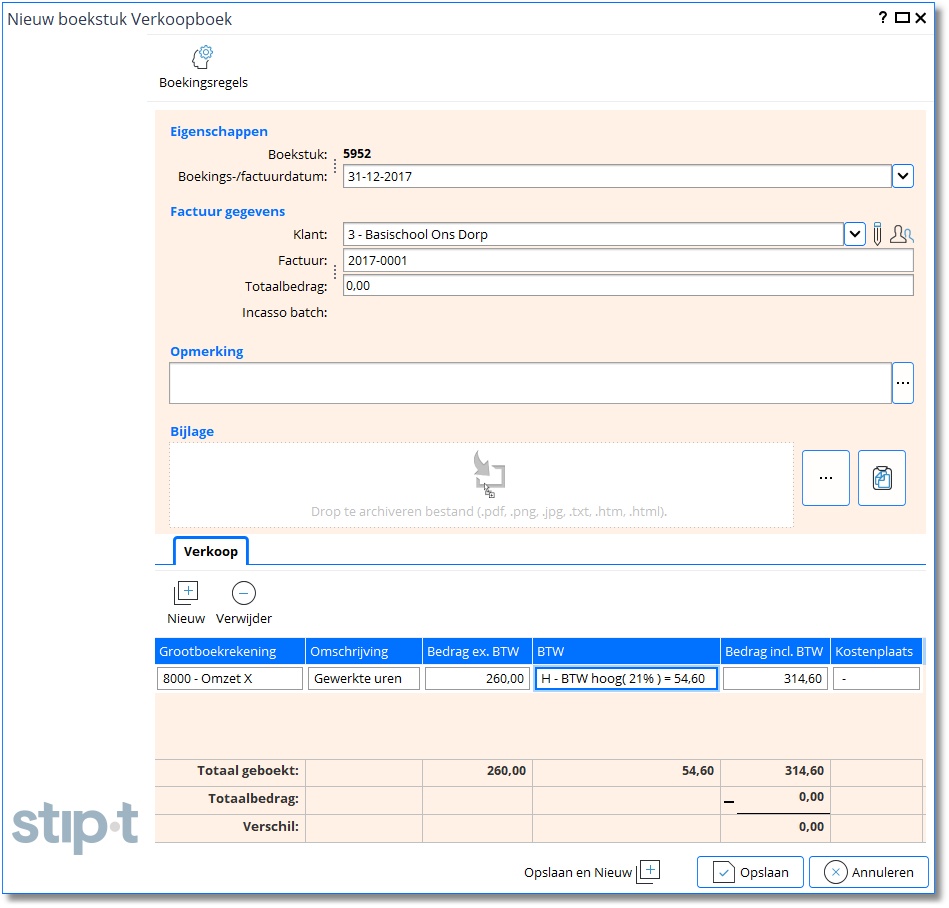Open the Klant dropdown list
Screen dimensions: 949x908
coord(855,235)
